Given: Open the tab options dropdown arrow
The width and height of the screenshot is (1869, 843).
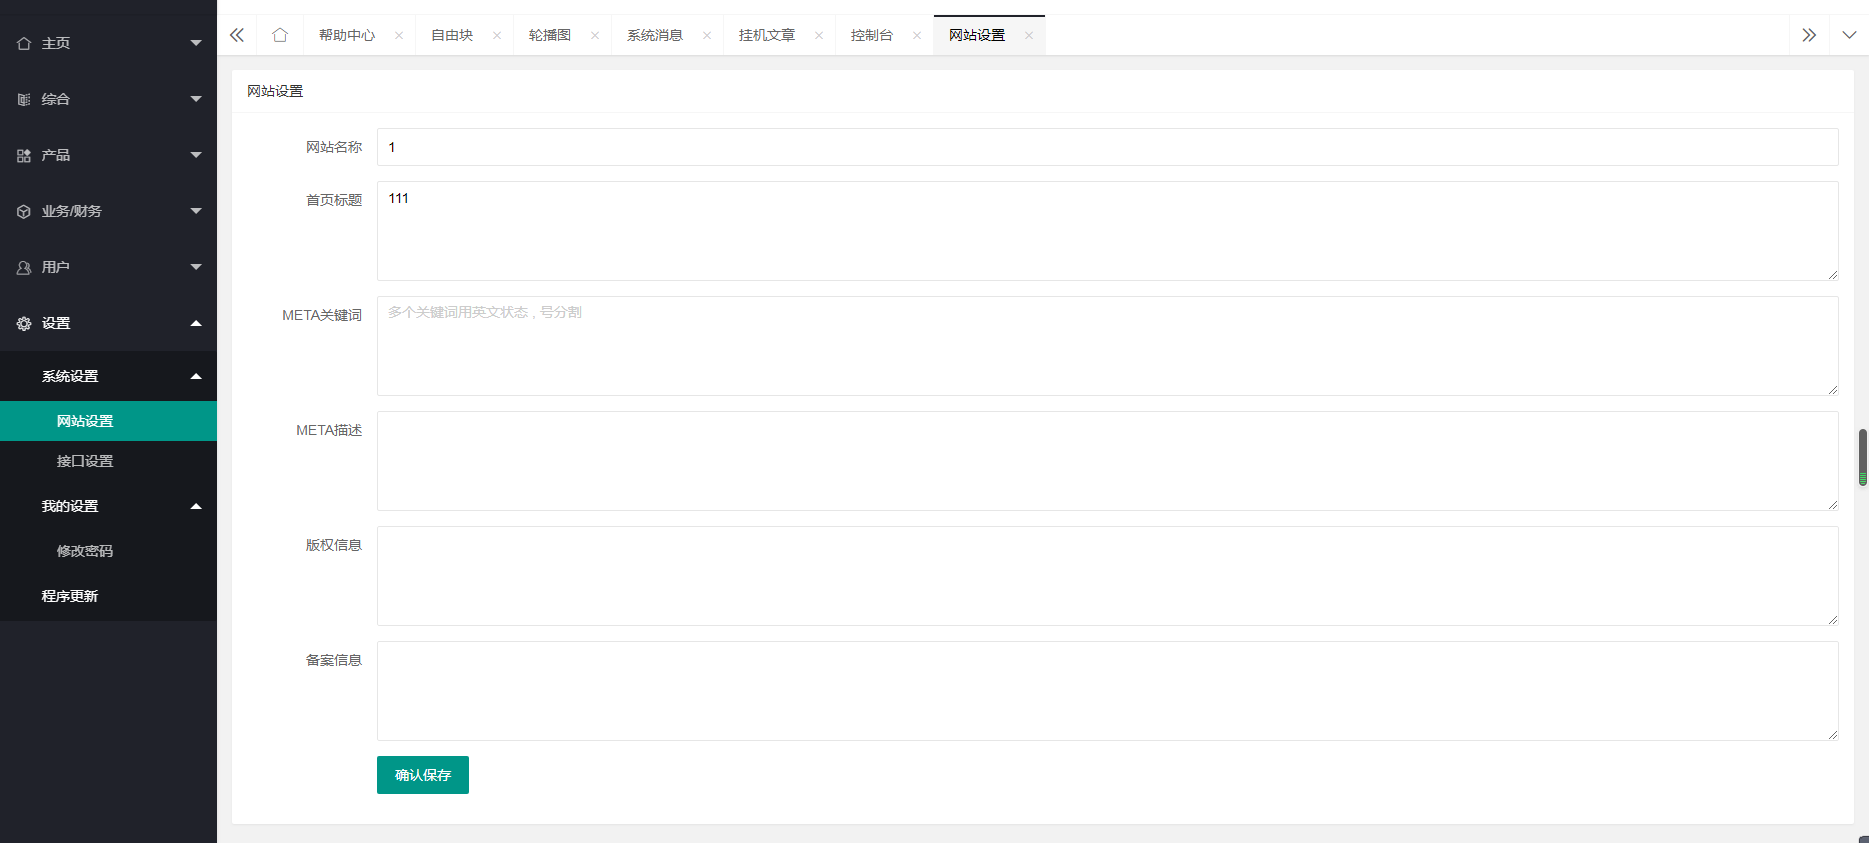Looking at the screenshot, I should click(1849, 35).
